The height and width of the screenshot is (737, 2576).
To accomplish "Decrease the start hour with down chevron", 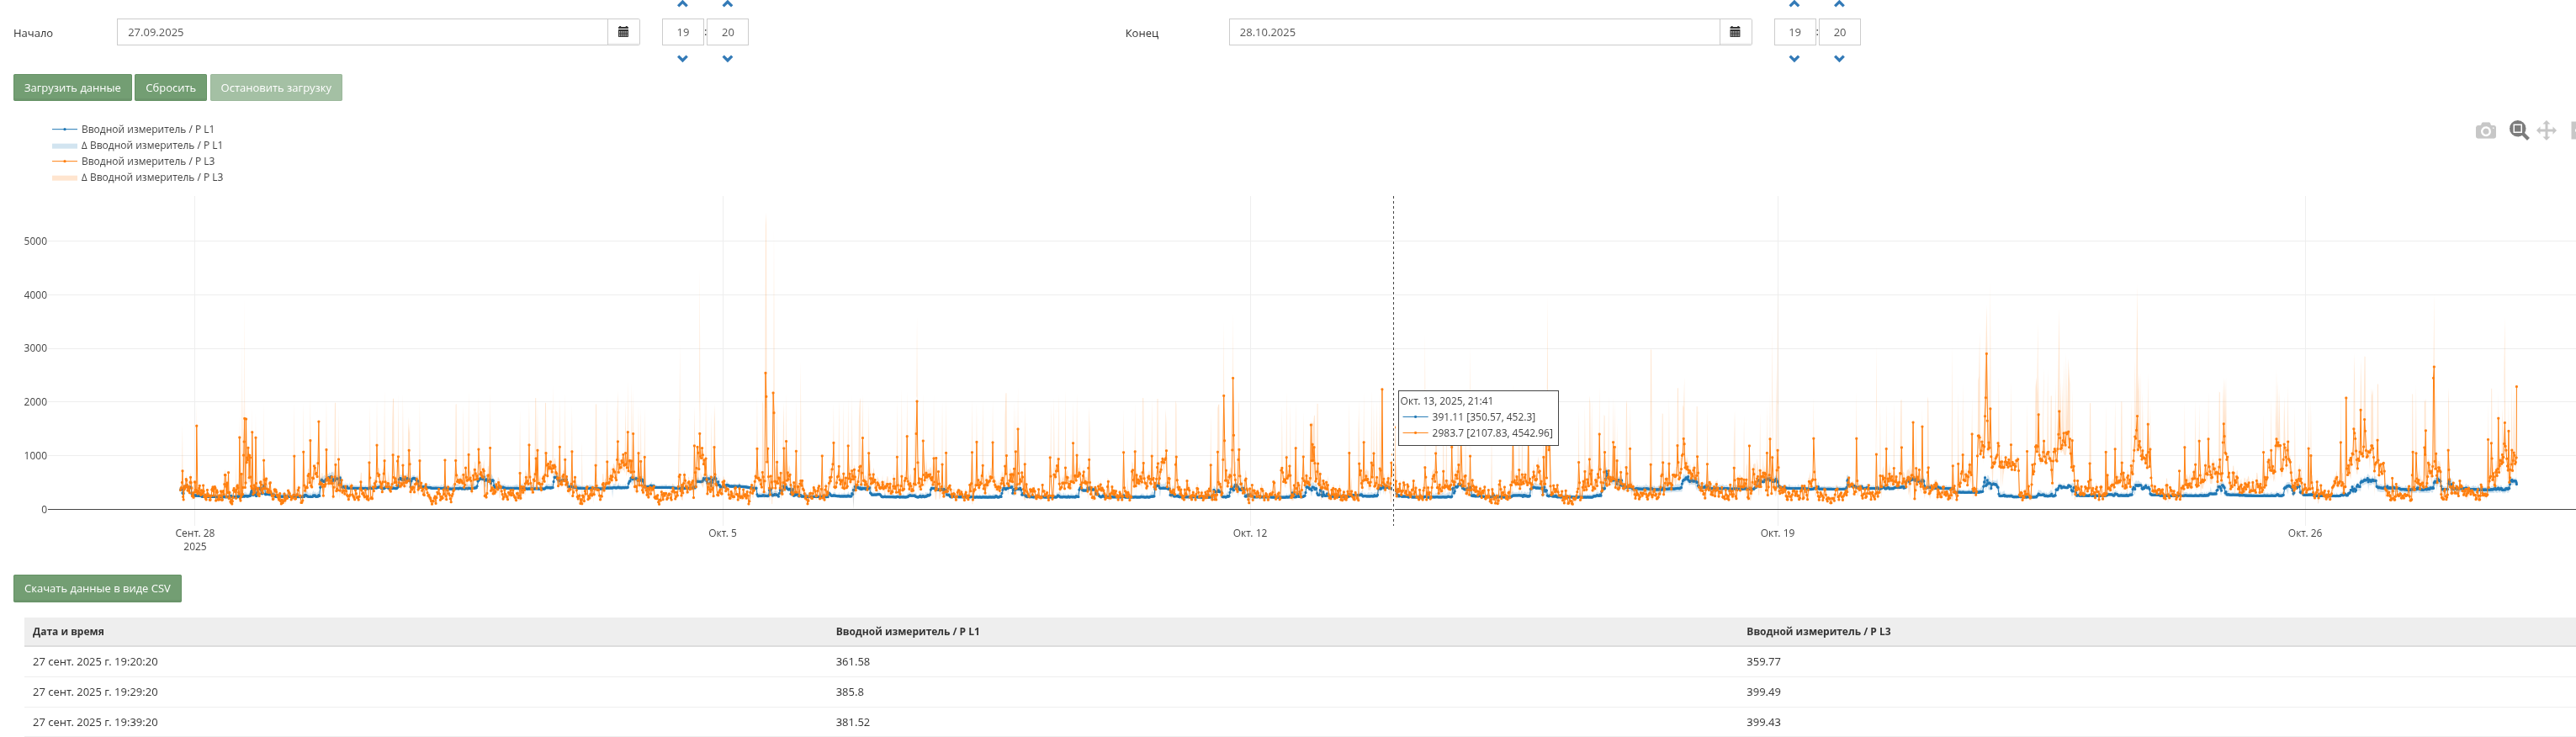I will 683,59.
